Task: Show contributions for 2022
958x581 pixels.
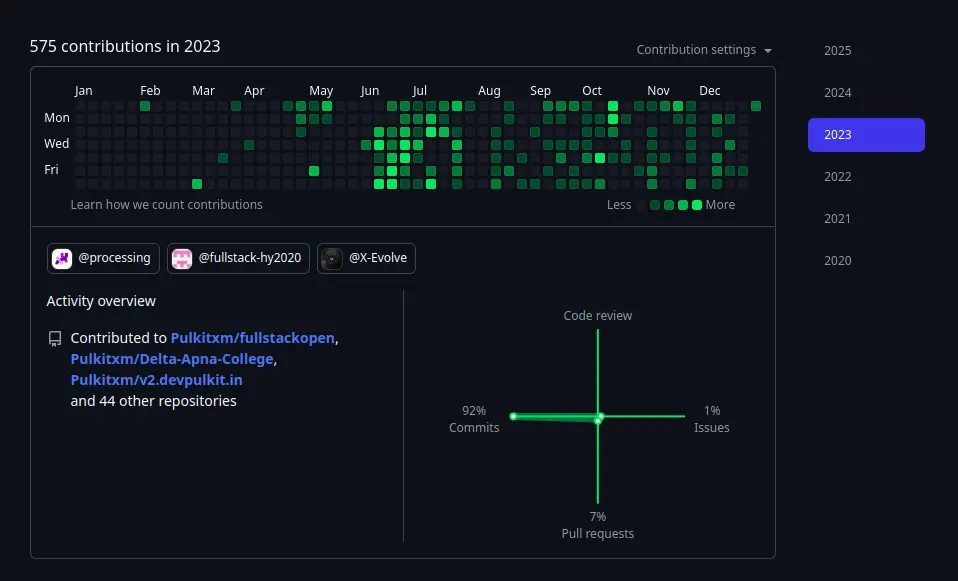Action: click(837, 177)
